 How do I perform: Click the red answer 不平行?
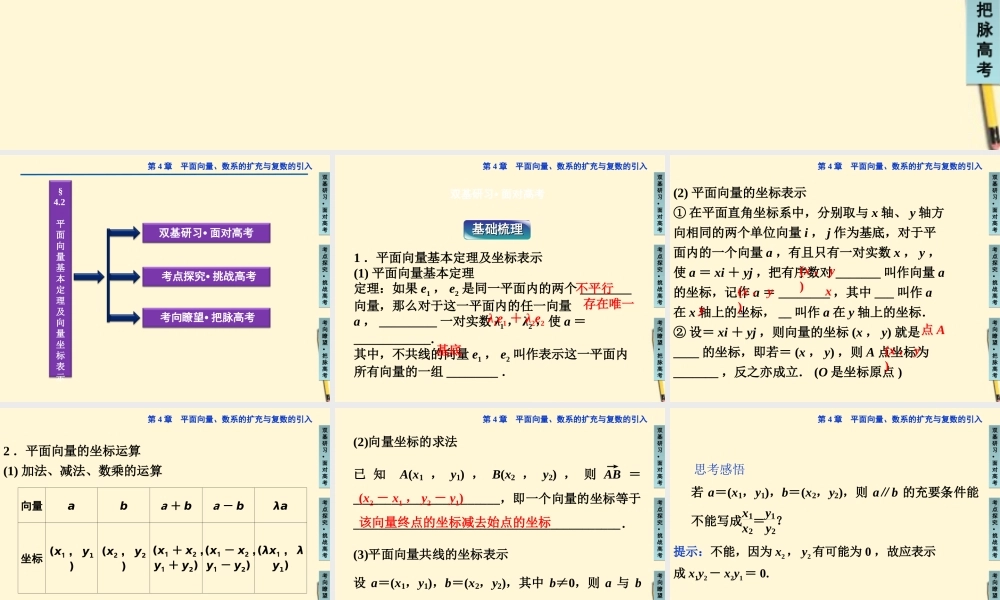[x=594, y=288]
